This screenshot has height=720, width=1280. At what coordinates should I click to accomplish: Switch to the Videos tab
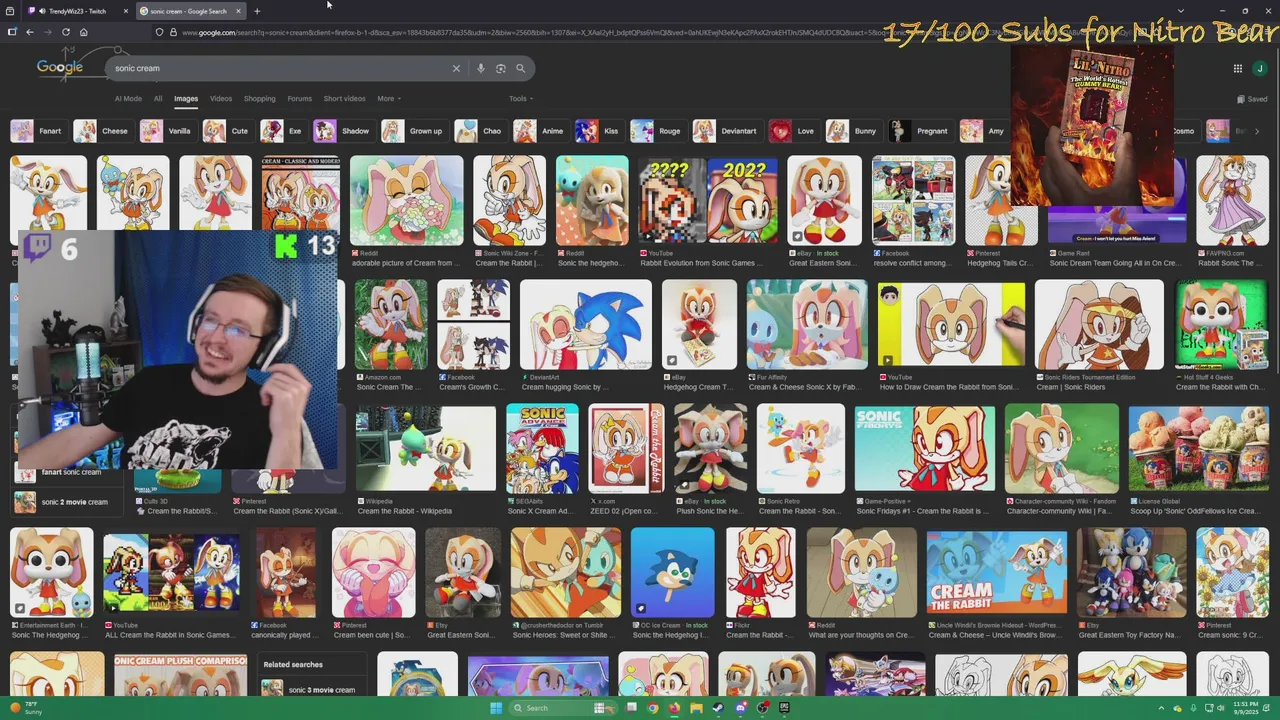click(221, 98)
